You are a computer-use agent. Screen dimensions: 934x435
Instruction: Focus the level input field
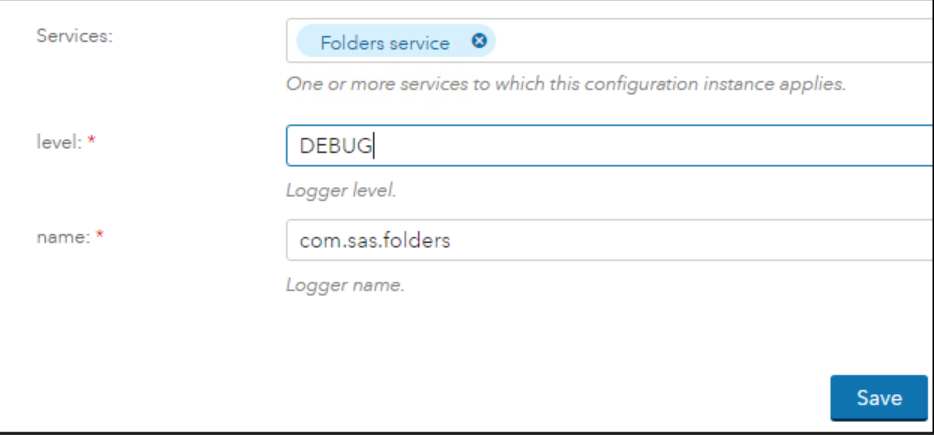coord(610,145)
